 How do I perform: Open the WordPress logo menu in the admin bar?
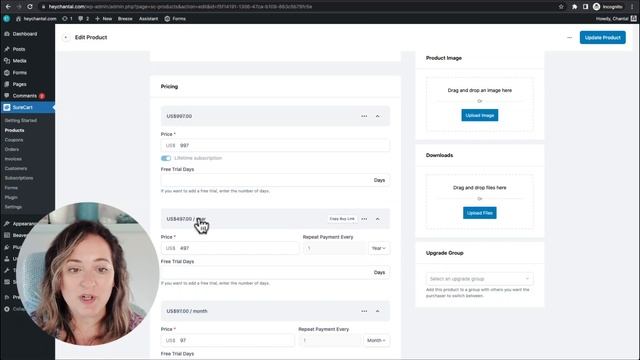tap(7, 19)
